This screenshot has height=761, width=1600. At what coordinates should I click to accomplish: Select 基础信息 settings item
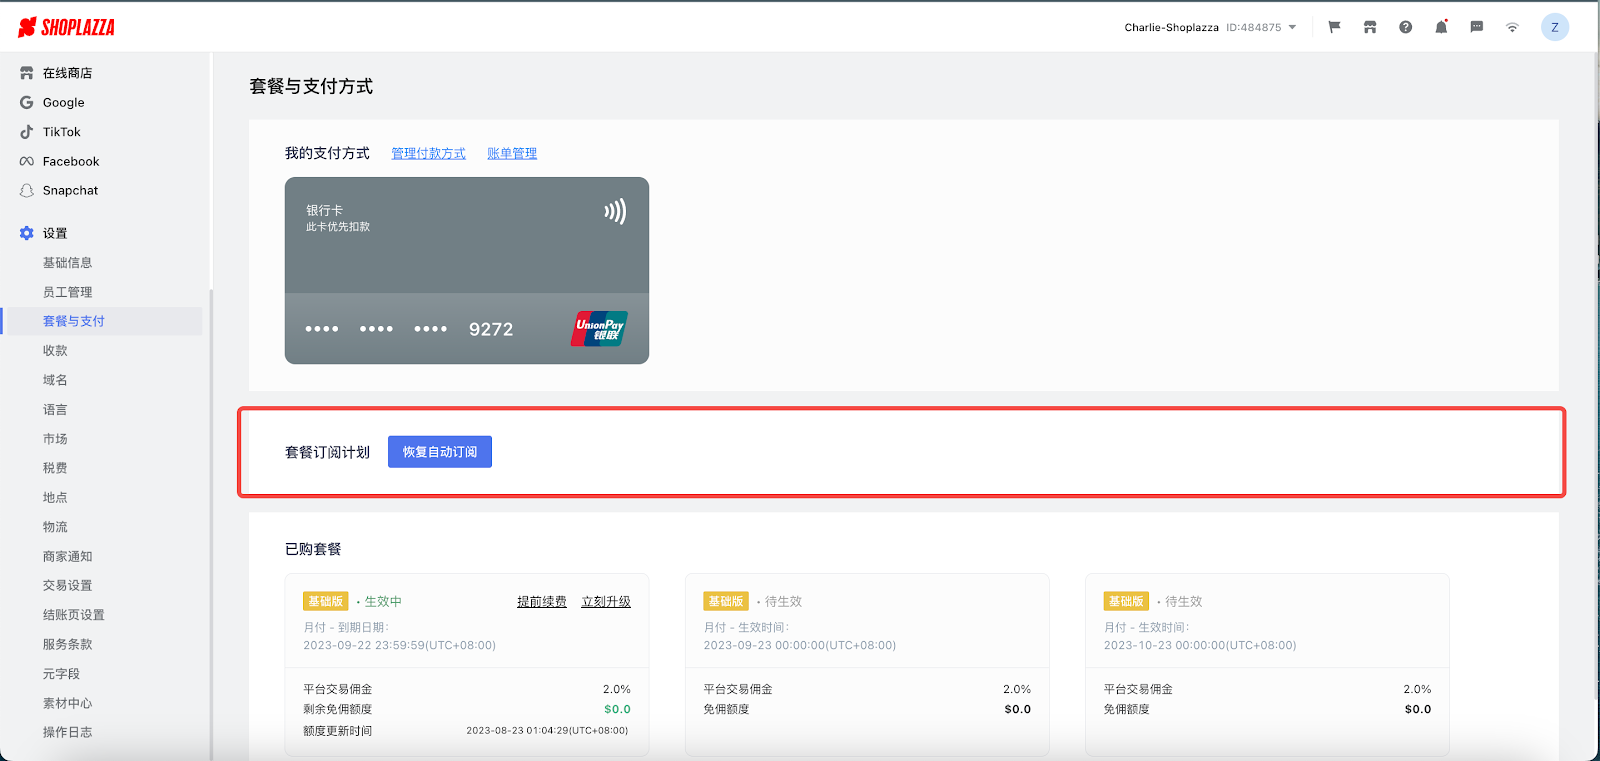point(67,263)
